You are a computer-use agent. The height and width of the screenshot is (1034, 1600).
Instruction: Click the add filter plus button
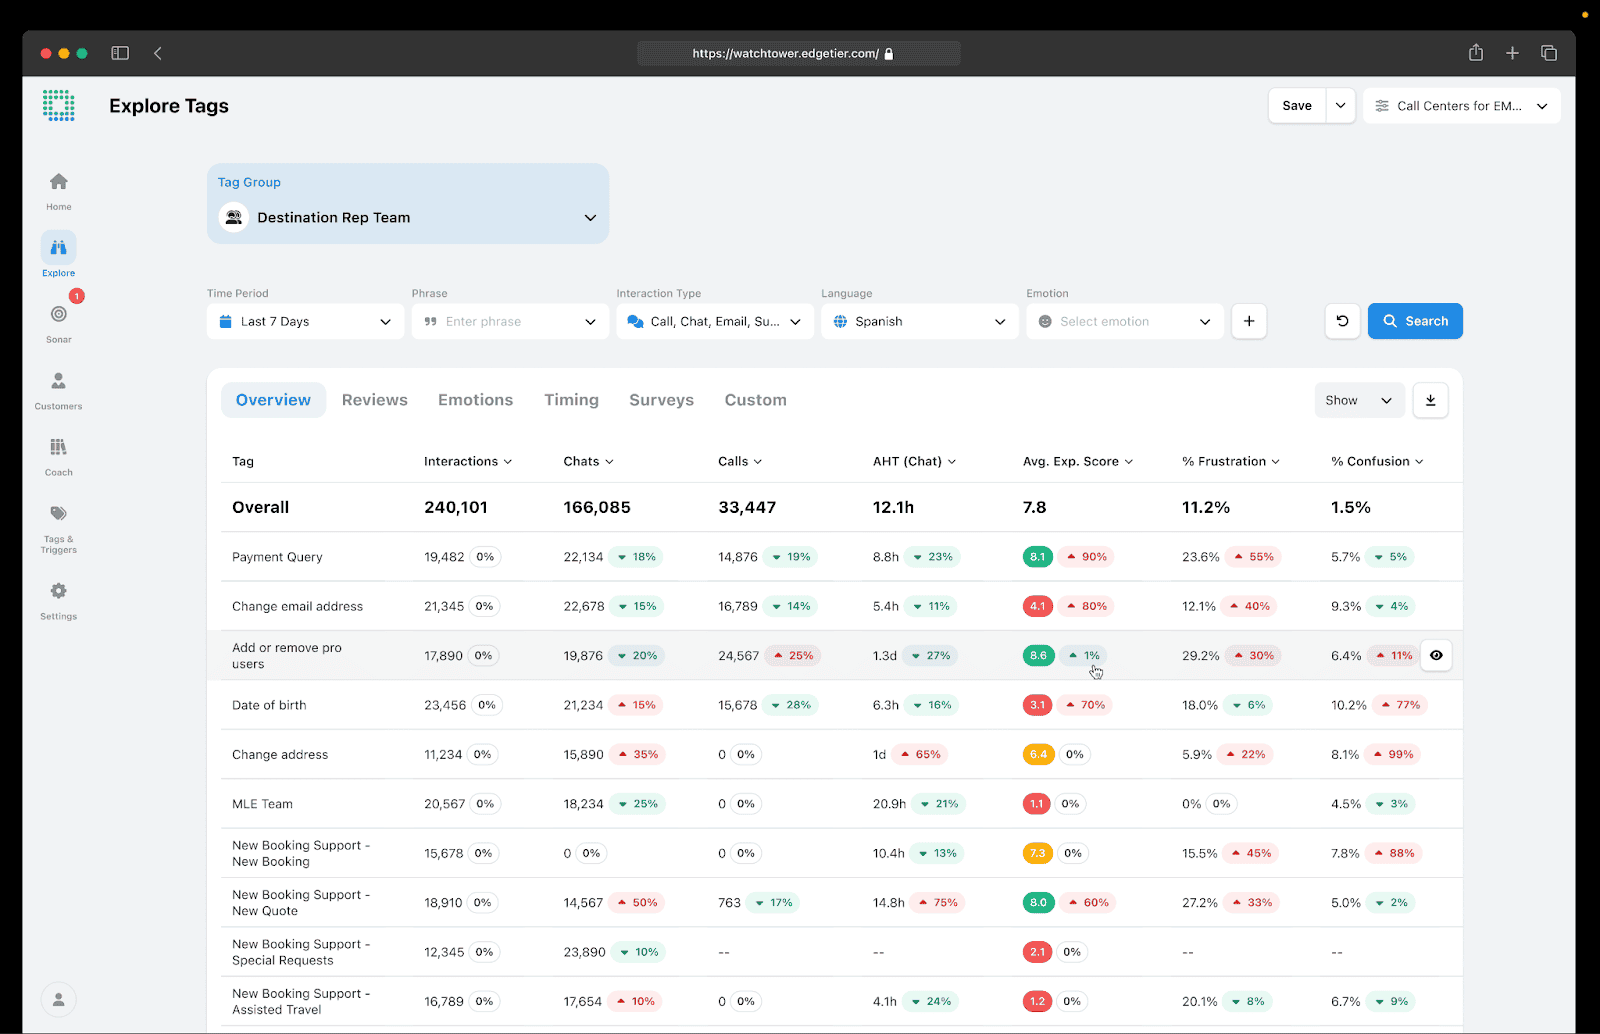(1249, 321)
